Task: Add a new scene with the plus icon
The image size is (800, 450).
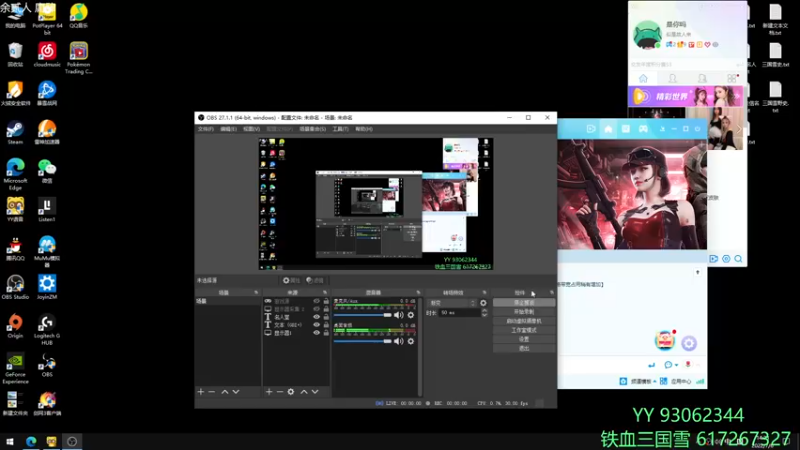Action: pos(201,392)
